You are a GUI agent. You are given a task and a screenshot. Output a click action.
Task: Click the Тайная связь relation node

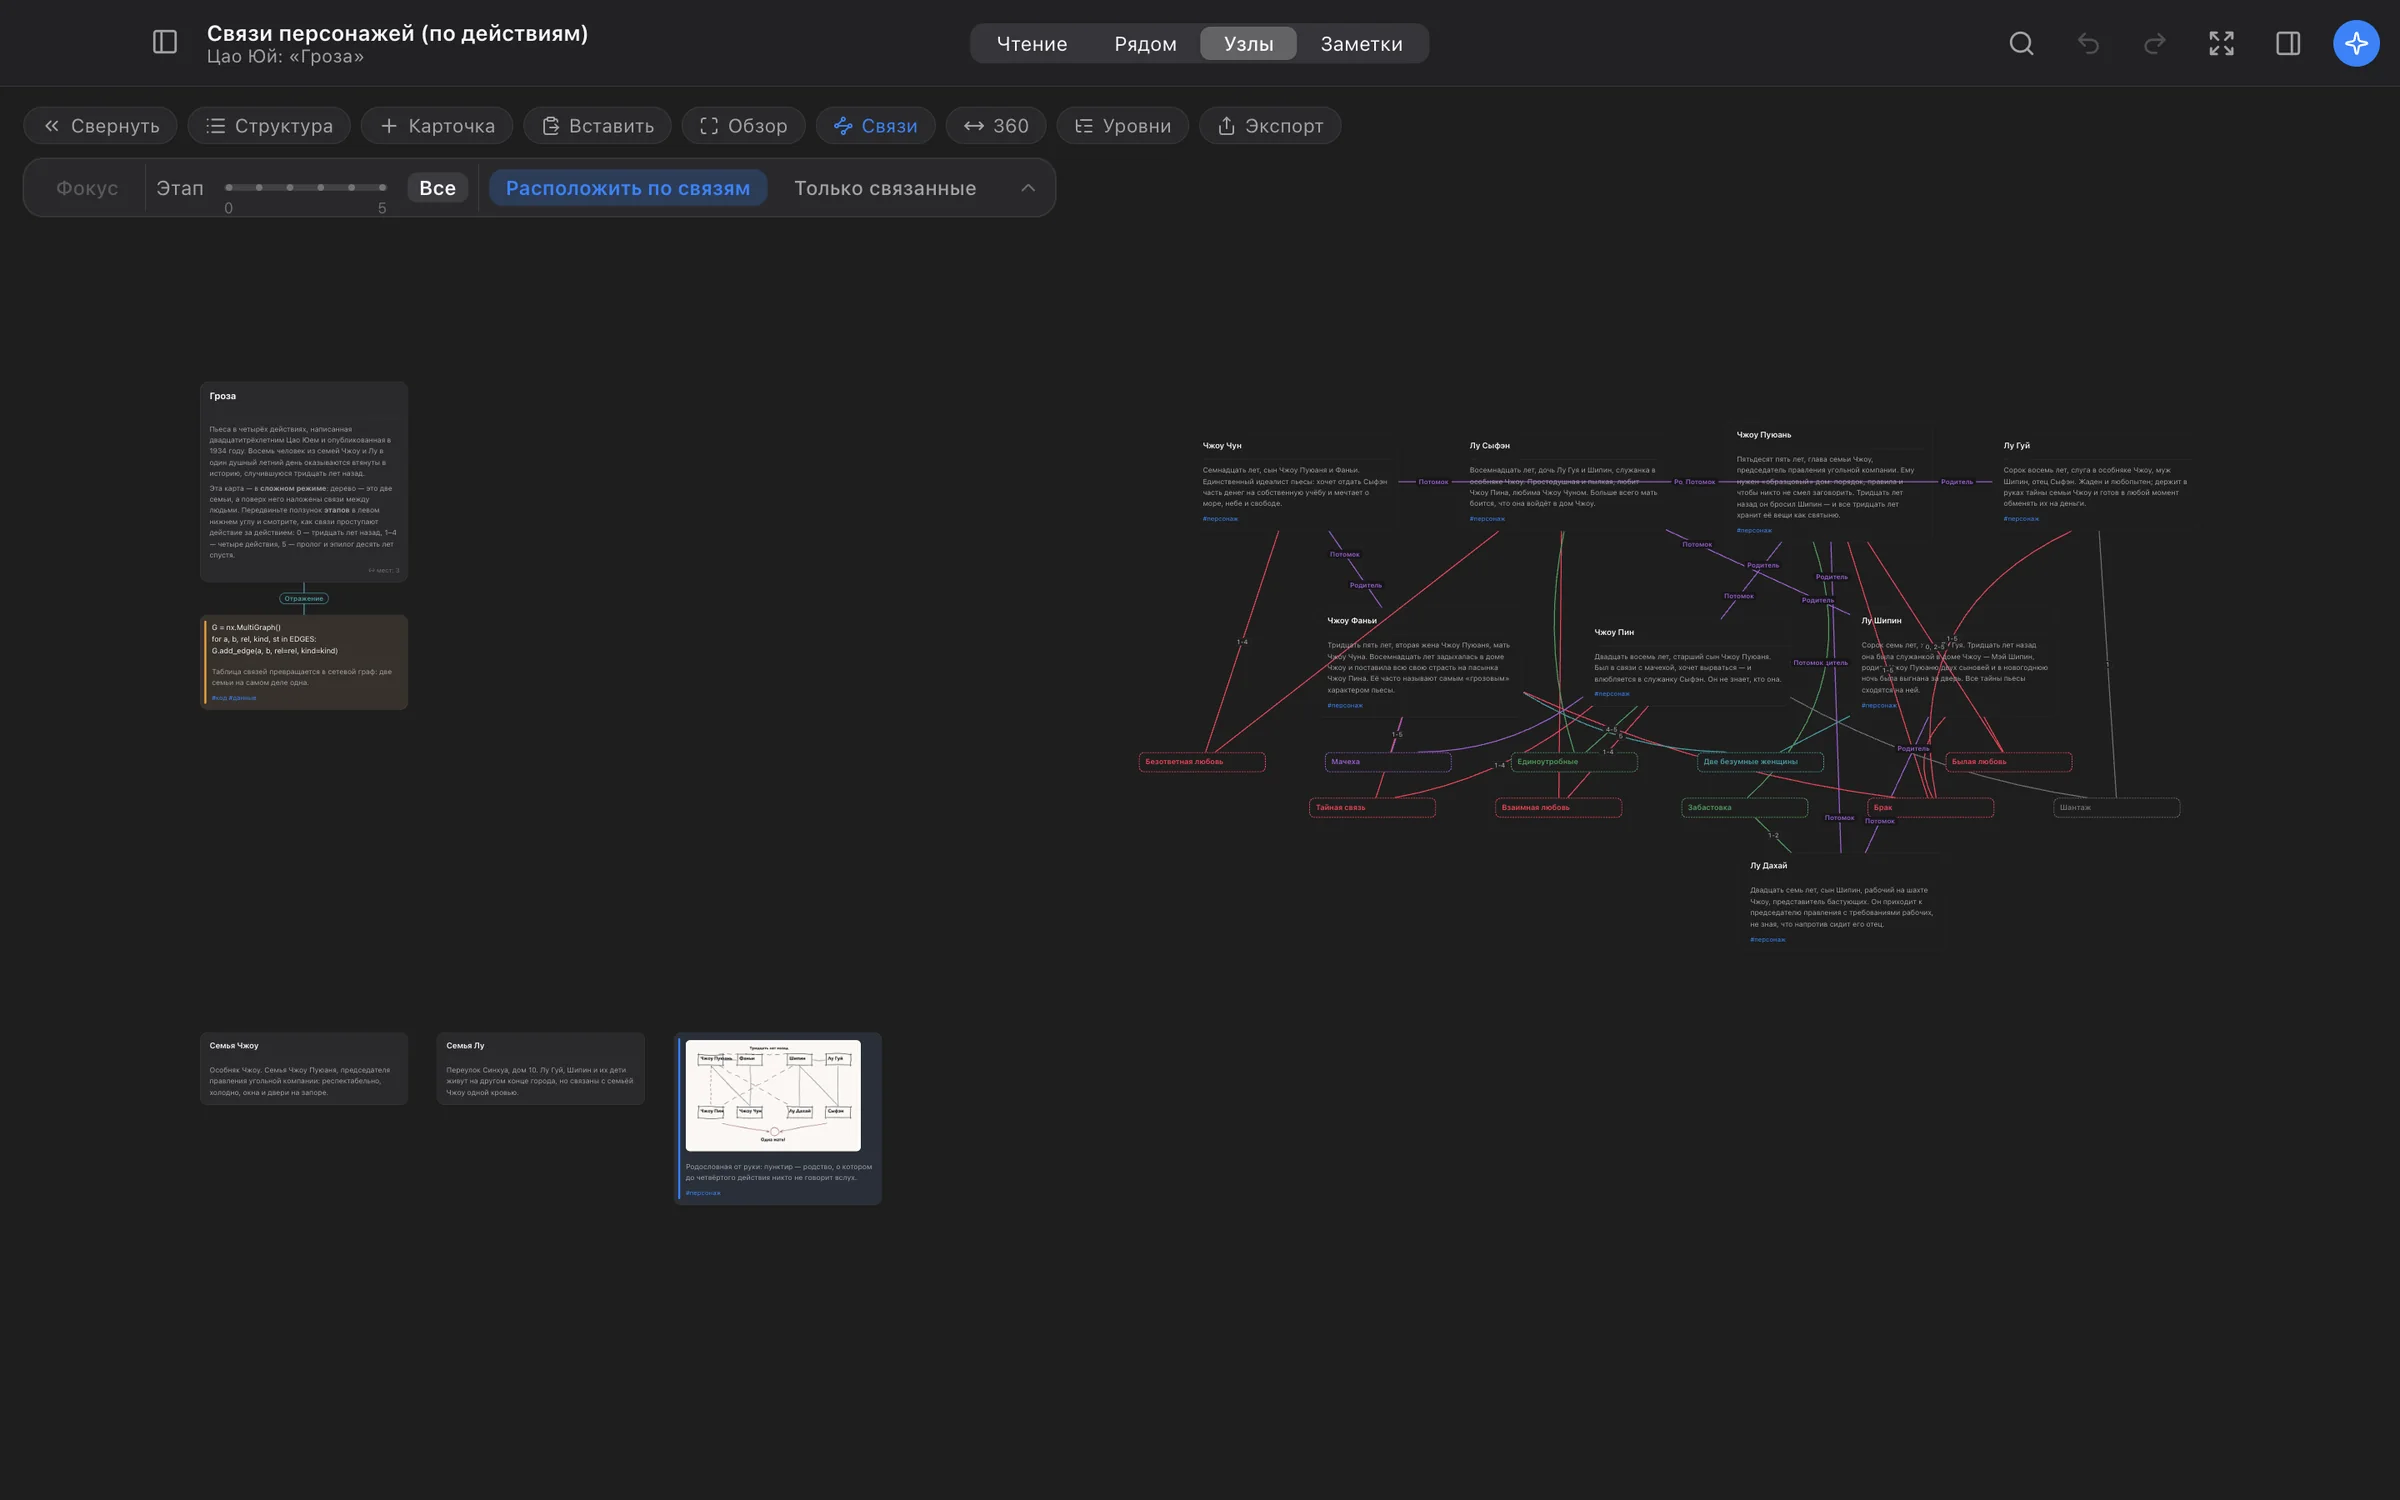[x=1372, y=807]
